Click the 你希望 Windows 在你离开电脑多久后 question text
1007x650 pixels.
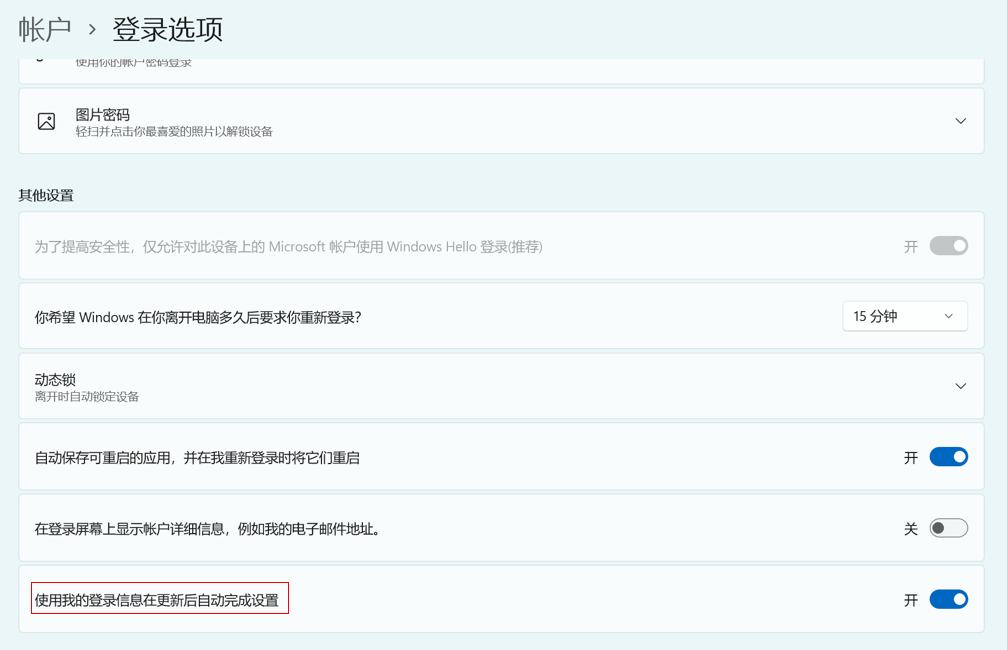coord(198,317)
